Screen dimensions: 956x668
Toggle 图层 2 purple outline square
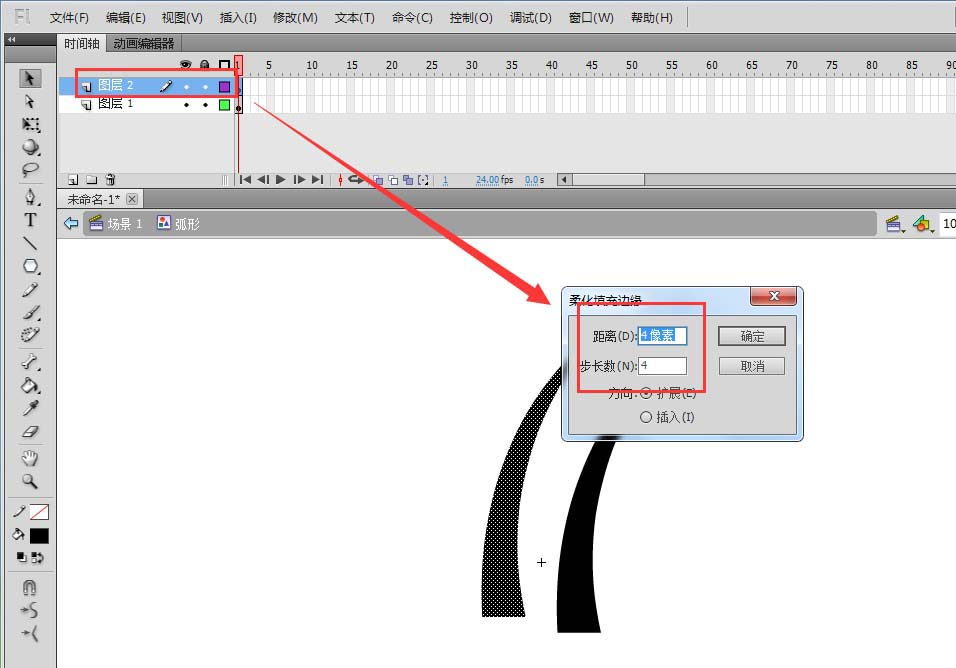[224, 87]
